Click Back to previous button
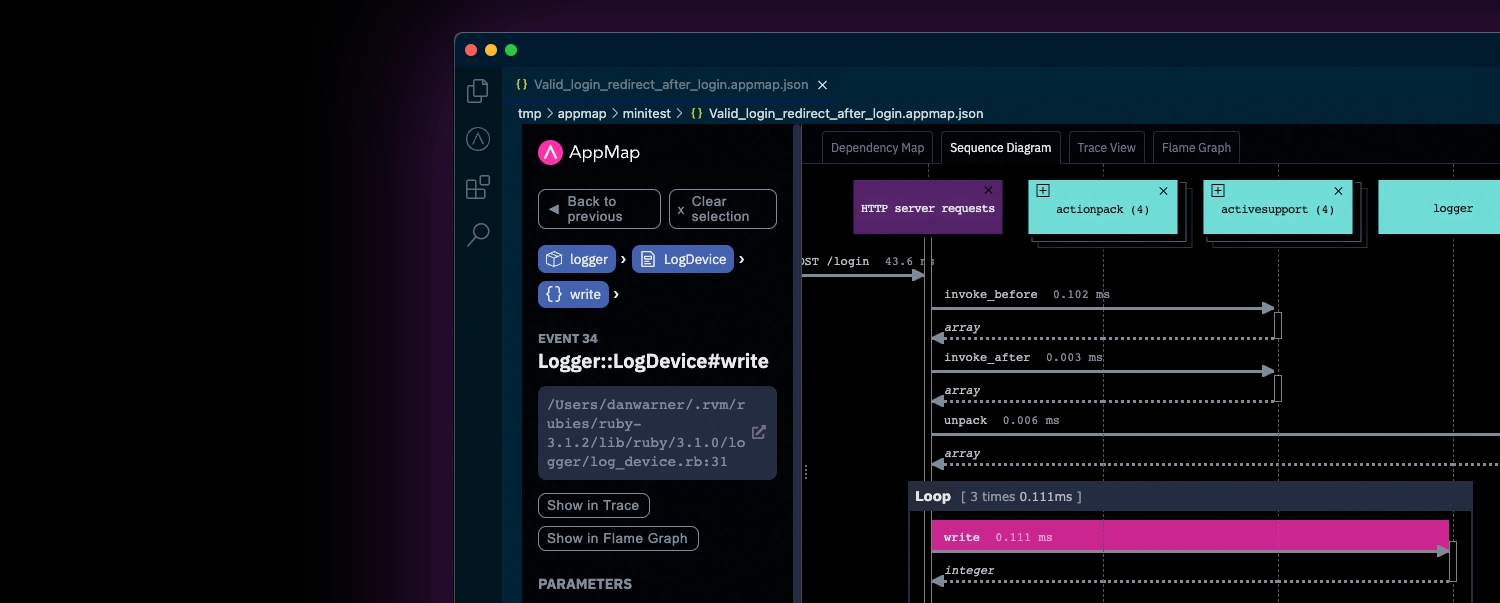Viewport: 1500px width, 603px height. coord(599,209)
